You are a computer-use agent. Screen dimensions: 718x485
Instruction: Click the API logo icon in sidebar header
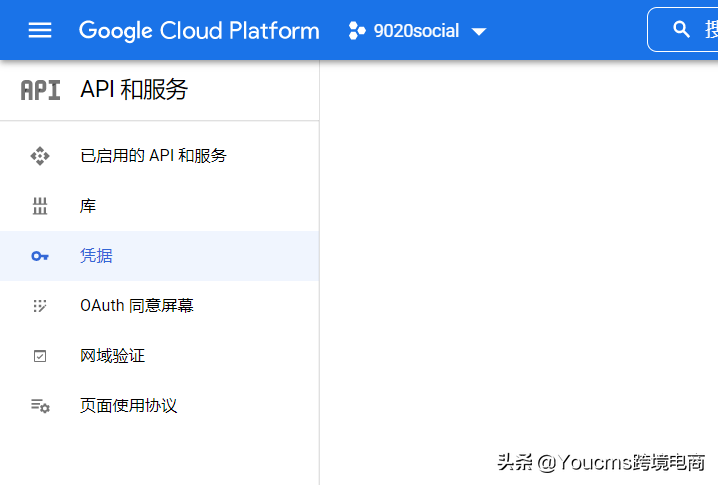40,90
